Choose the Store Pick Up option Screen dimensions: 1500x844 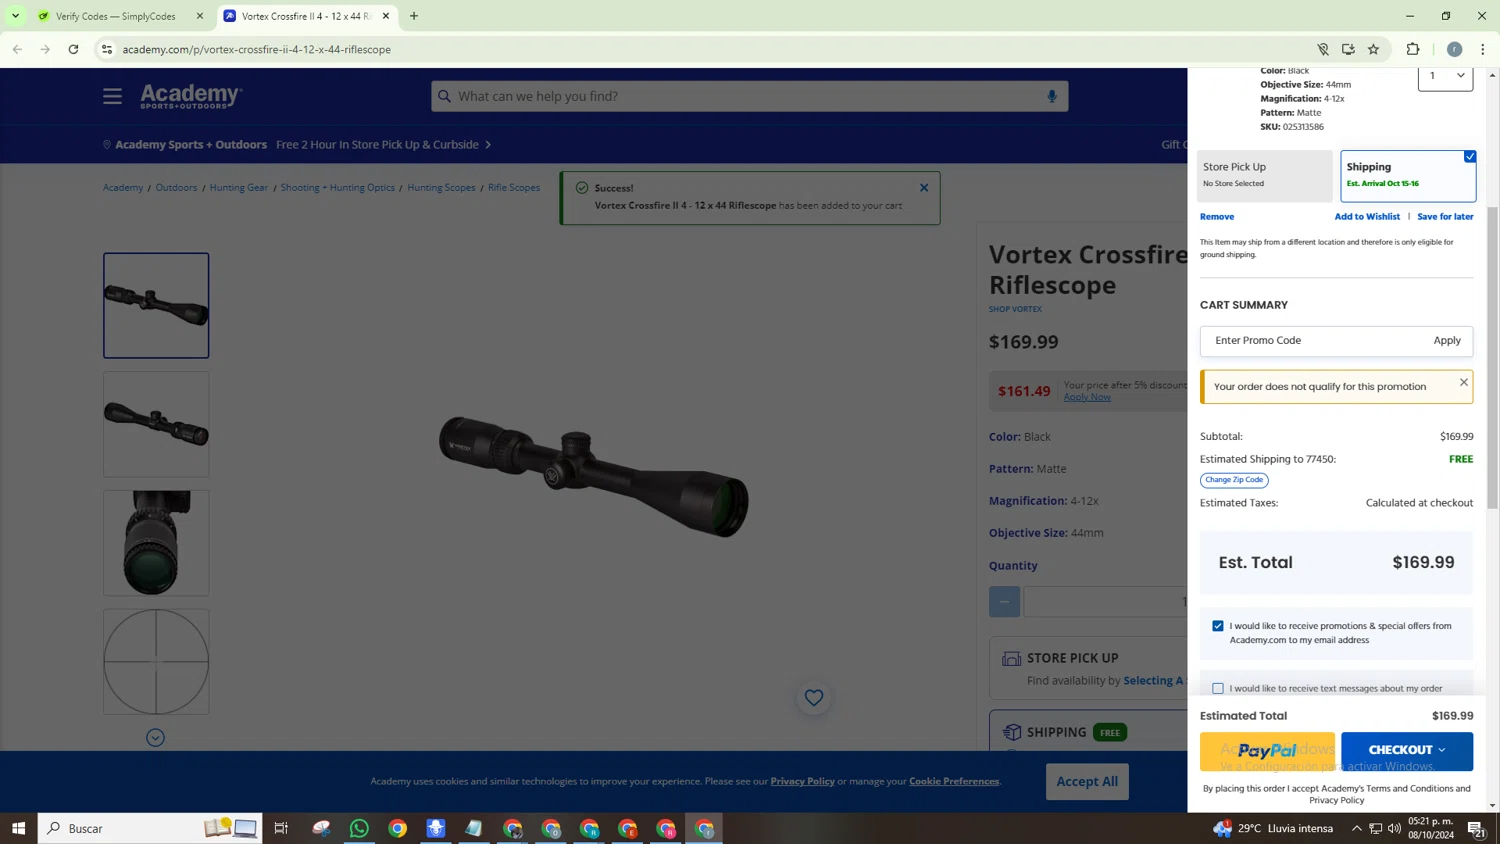tap(1264, 176)
